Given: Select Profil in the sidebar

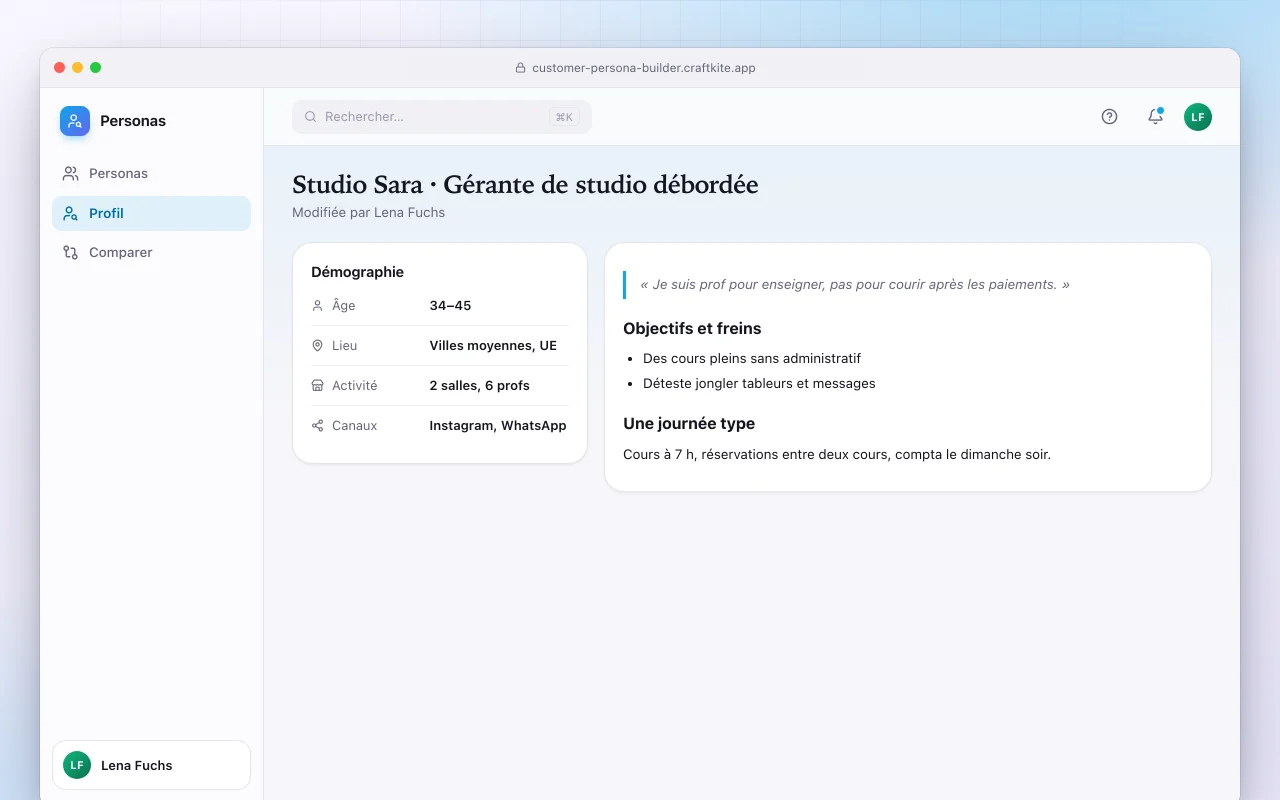Looking at the screenshot, I should [151, 213].
